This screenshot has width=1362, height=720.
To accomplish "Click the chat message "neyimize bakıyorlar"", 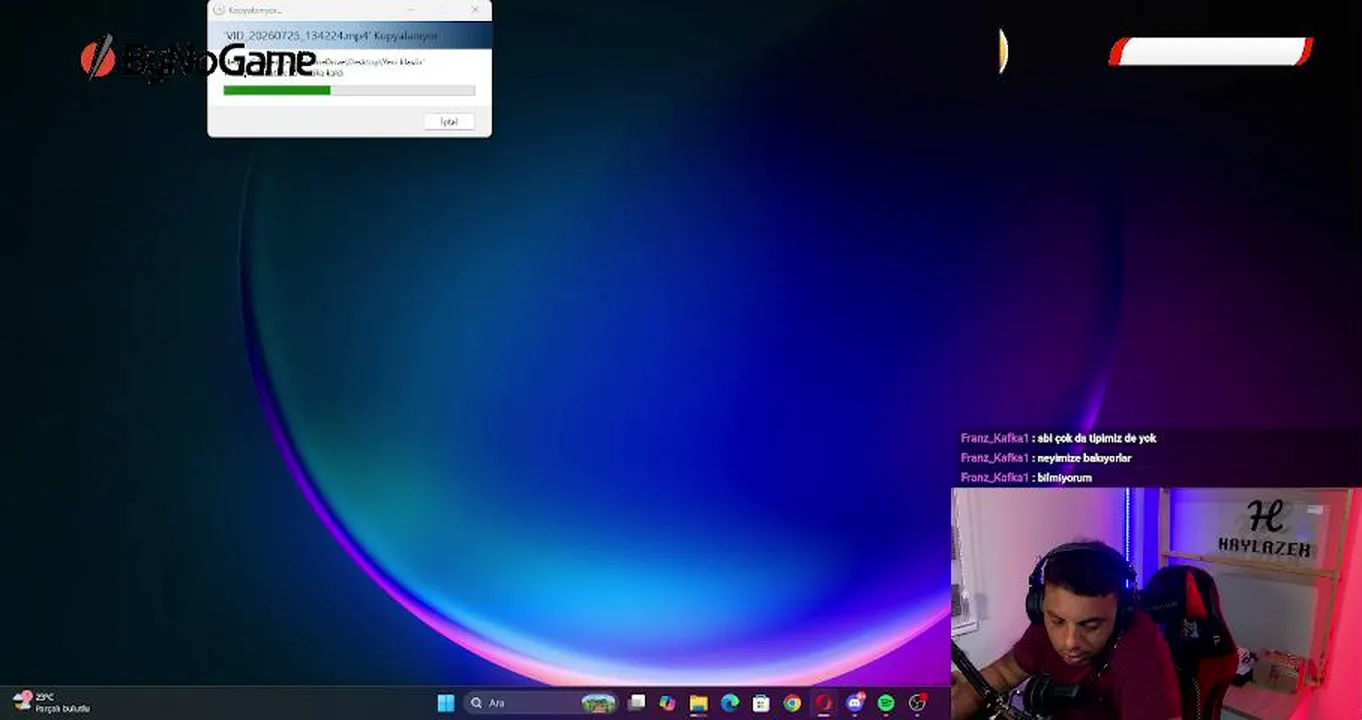I will click(1084, 458).
